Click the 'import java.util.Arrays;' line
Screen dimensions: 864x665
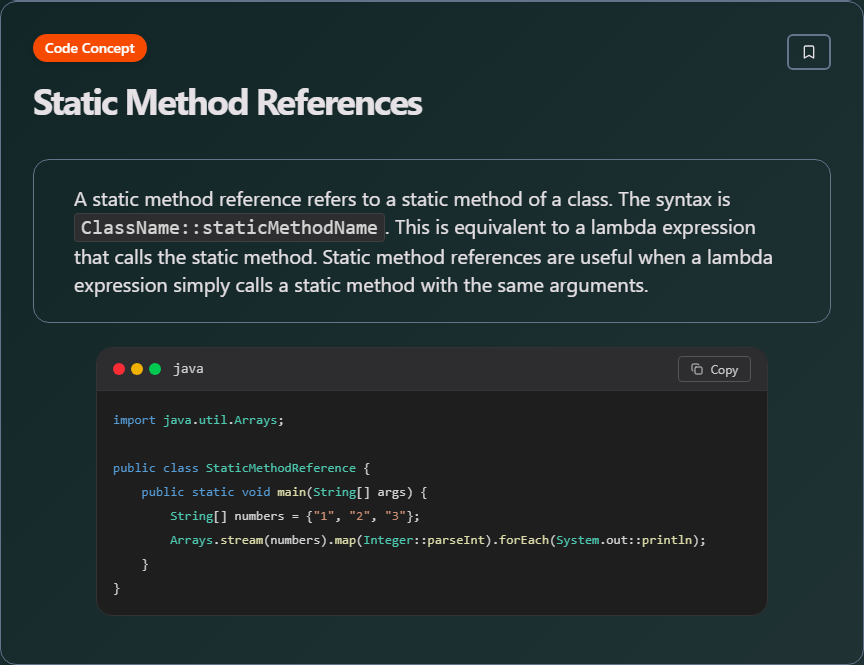[198, 420]
